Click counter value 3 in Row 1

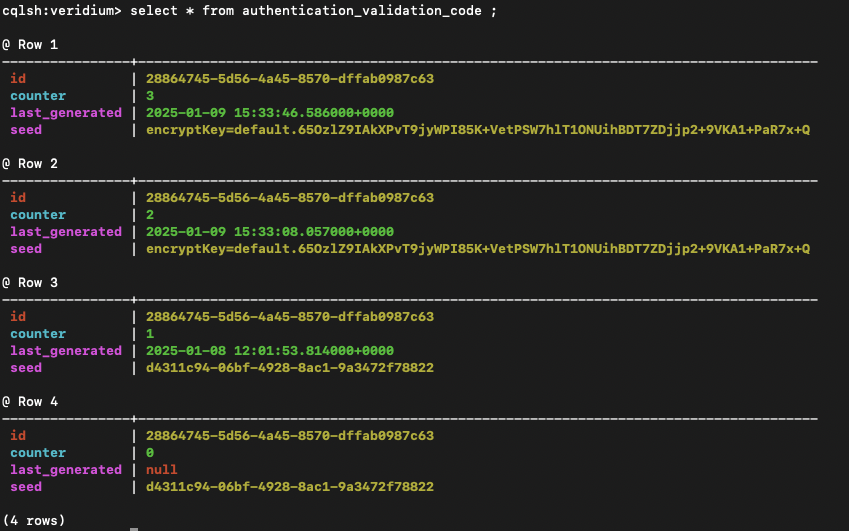point(150,95)
